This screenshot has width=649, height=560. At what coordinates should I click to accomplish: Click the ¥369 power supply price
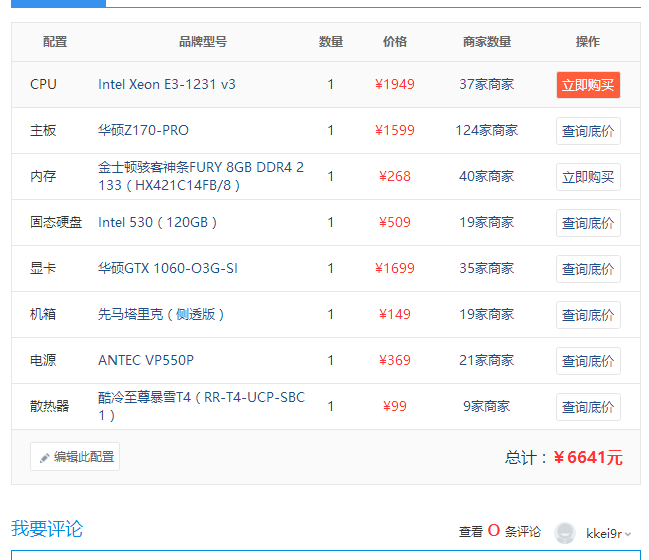(x=394, y=360)
